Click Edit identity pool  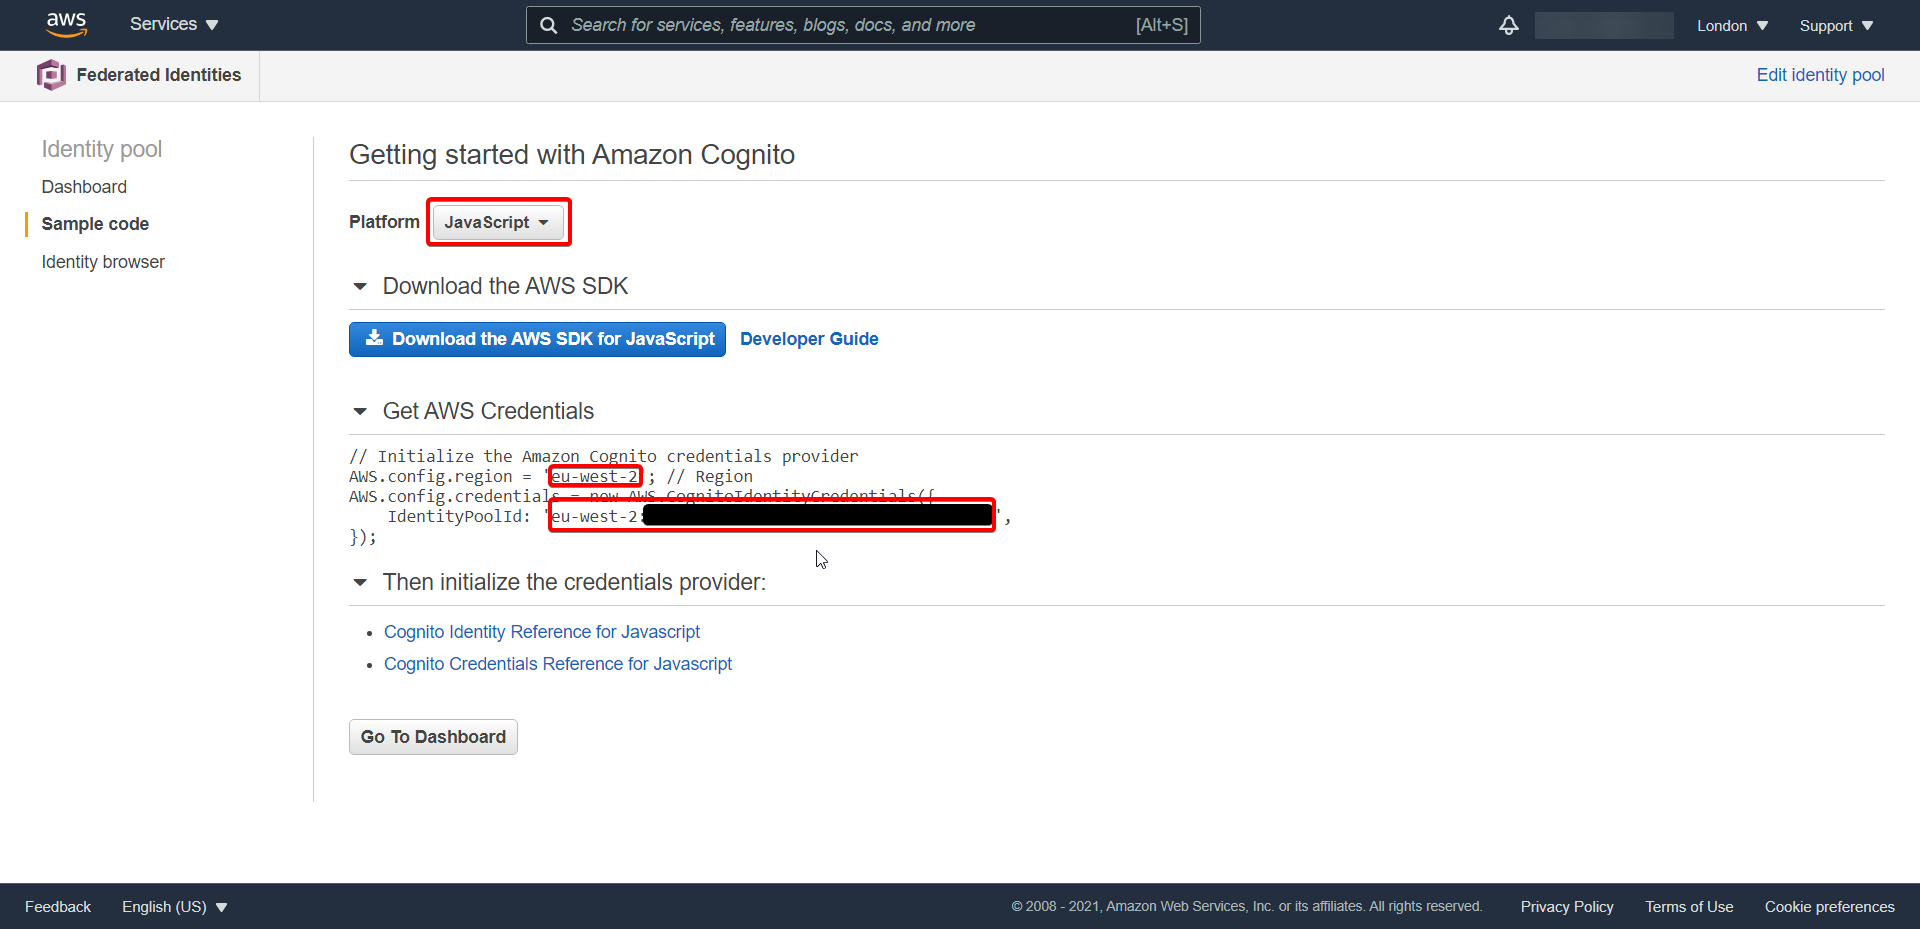pos(1820,75)
